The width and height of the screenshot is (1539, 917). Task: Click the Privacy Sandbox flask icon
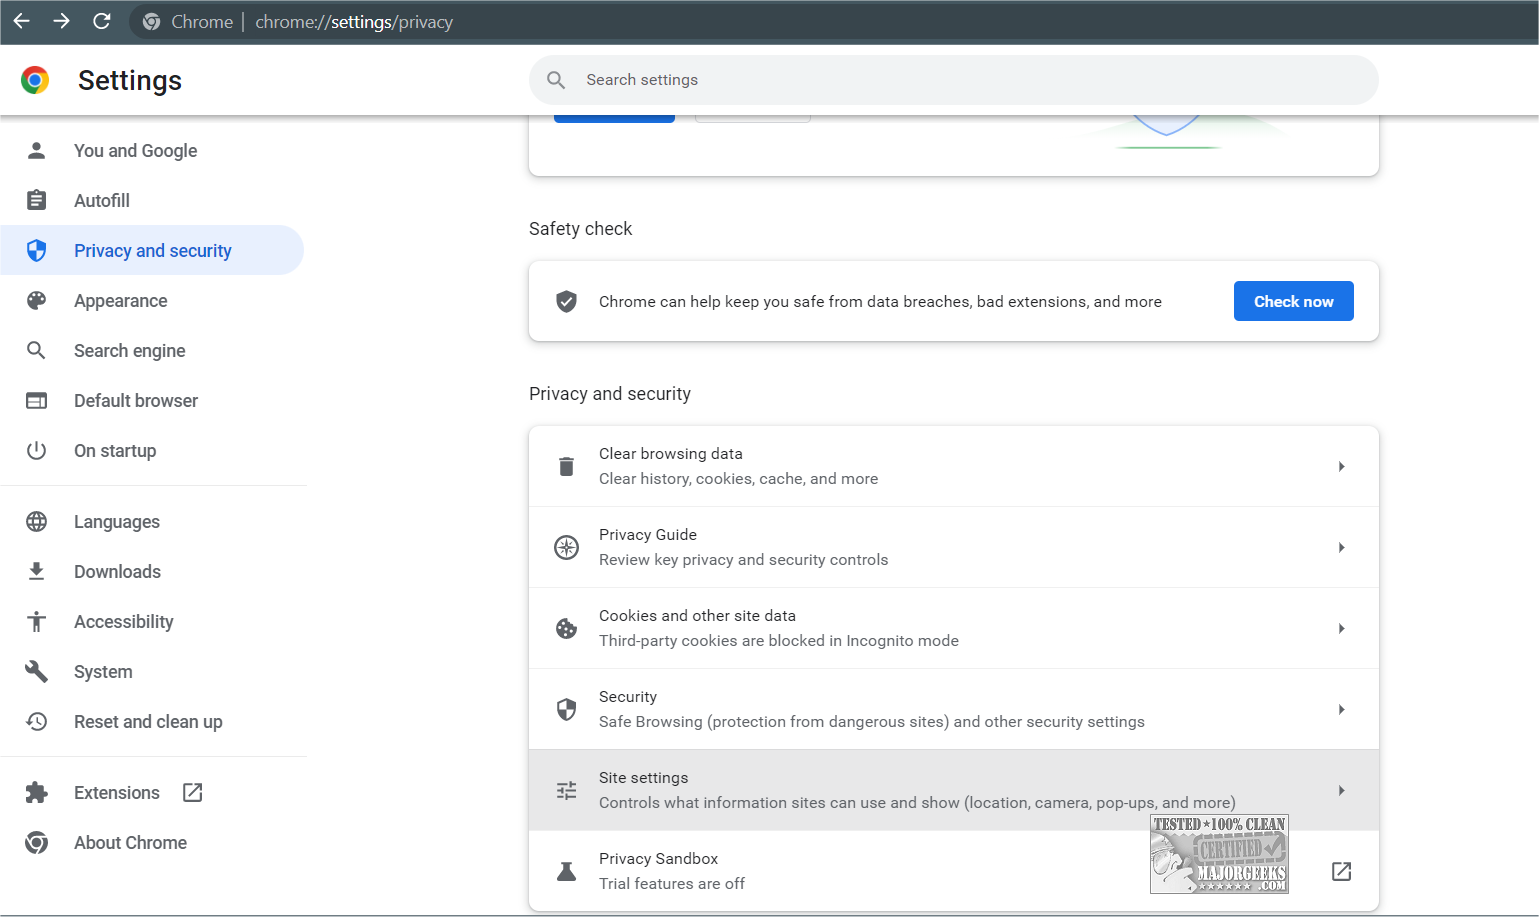point(567,871)
